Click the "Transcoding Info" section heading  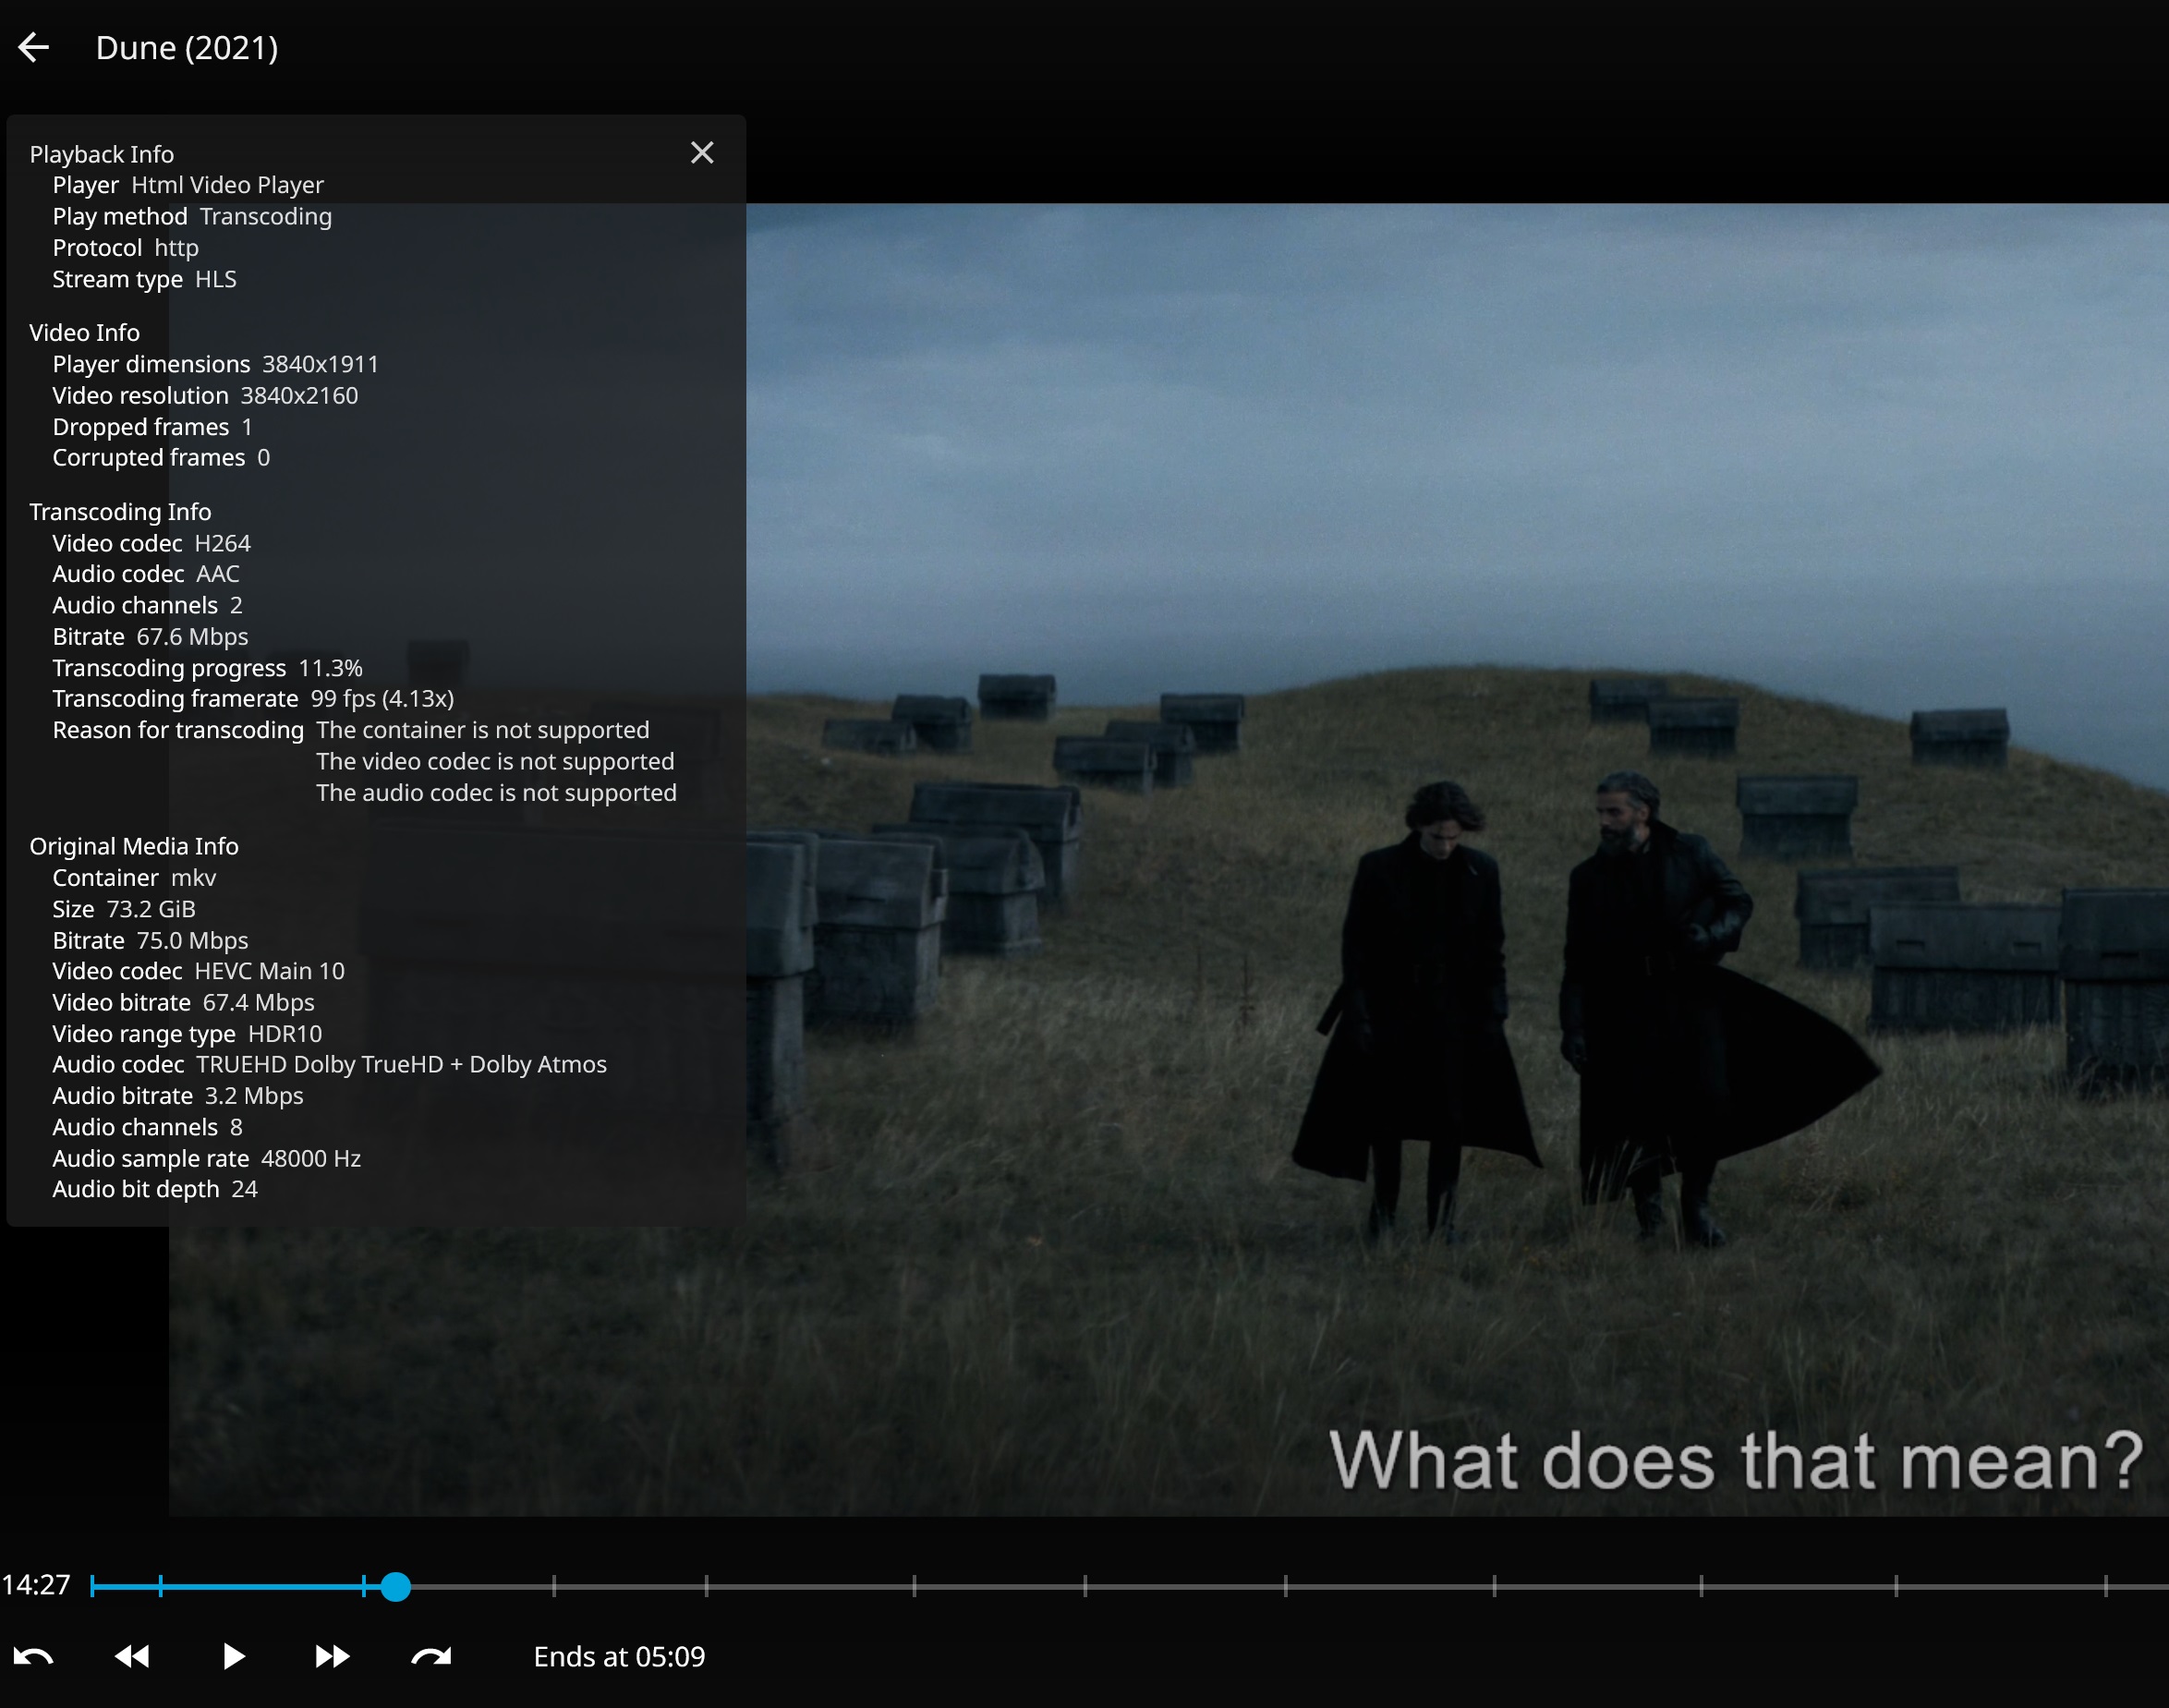tap(120, 512)
